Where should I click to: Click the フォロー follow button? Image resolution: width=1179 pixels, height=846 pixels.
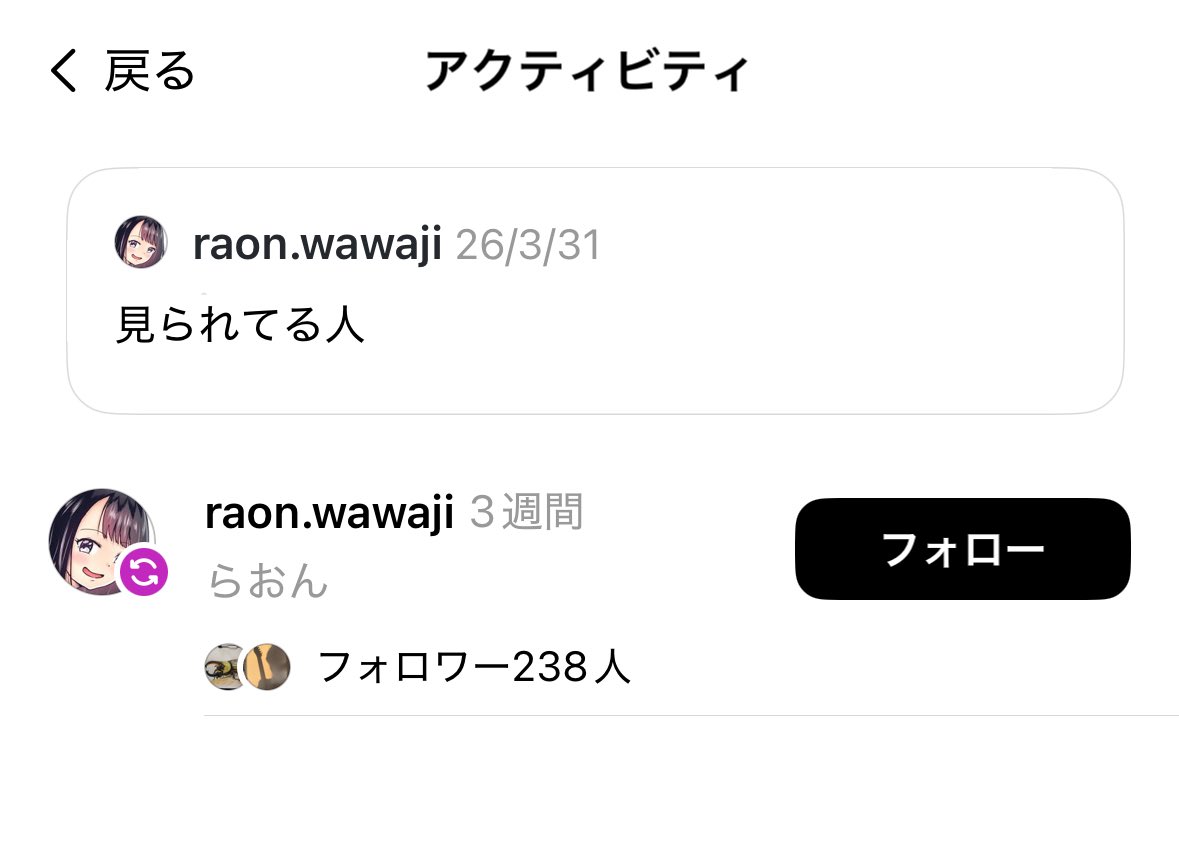pos(962,549)
